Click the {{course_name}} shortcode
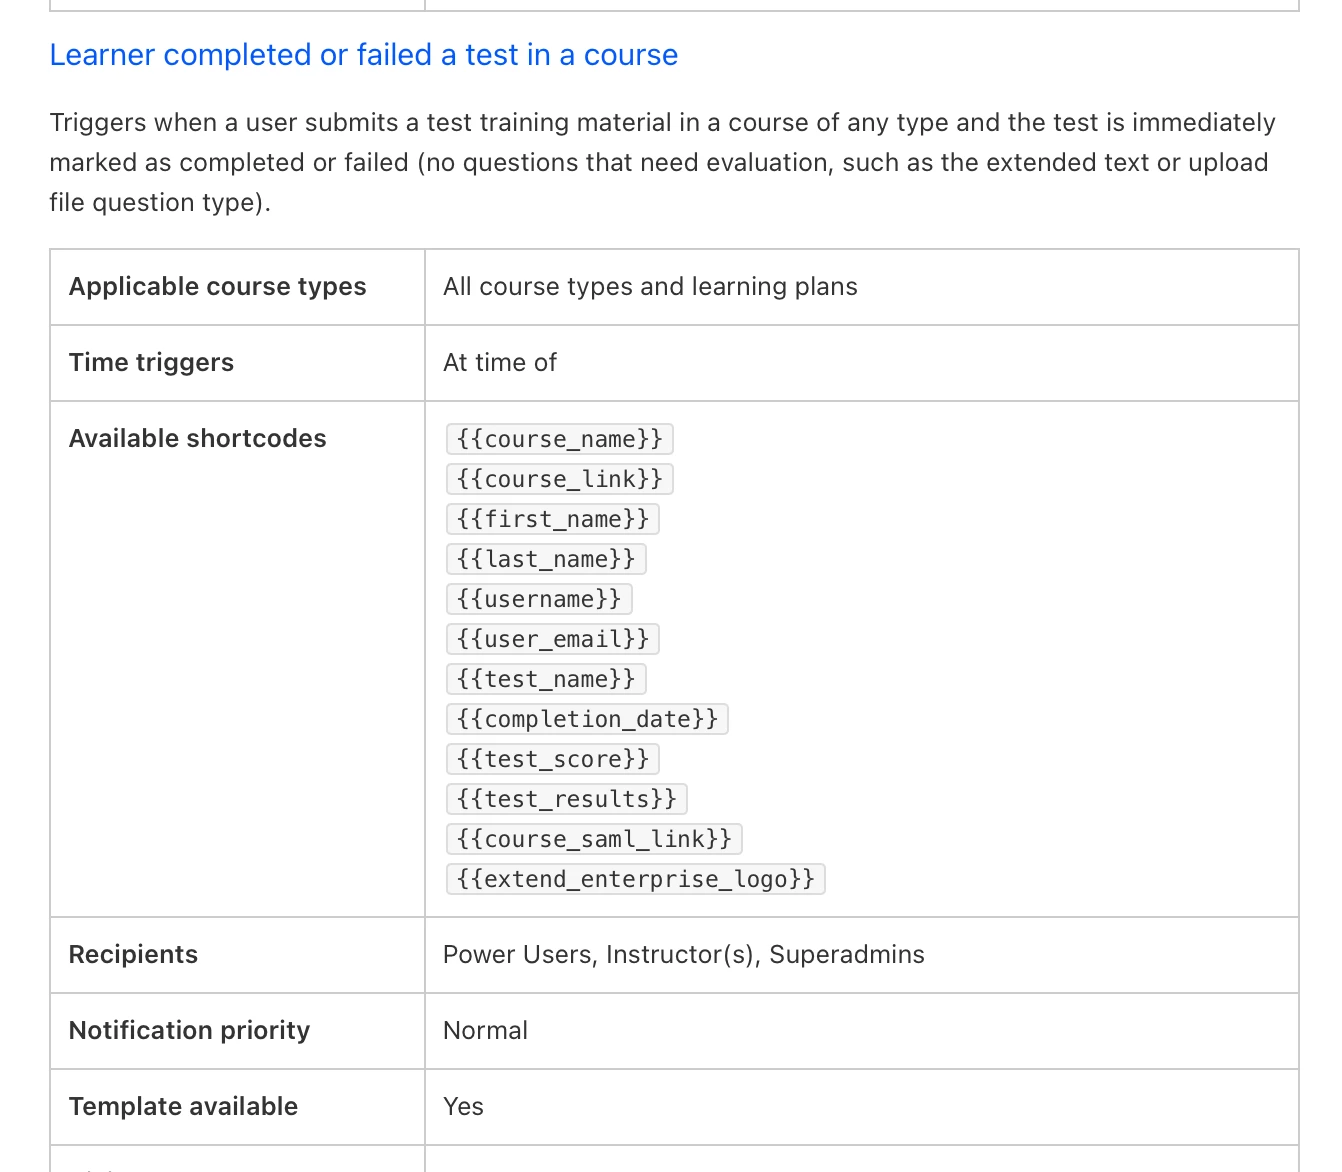The image size is (1342, 1172). tap(559, 439)
